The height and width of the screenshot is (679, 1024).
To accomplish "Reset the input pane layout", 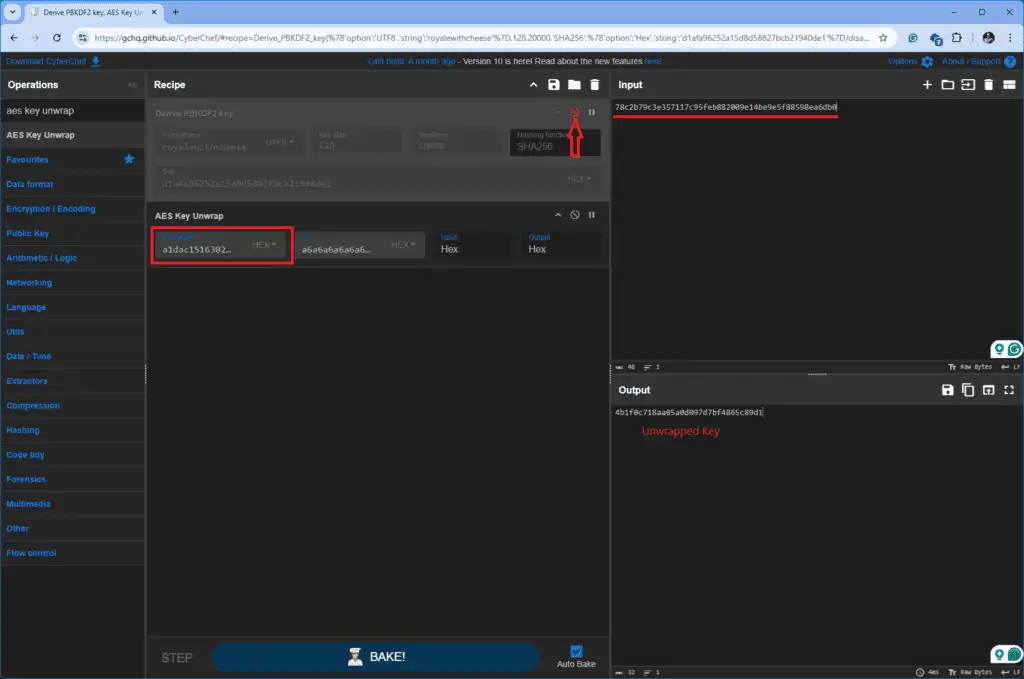I will 1009,85.
